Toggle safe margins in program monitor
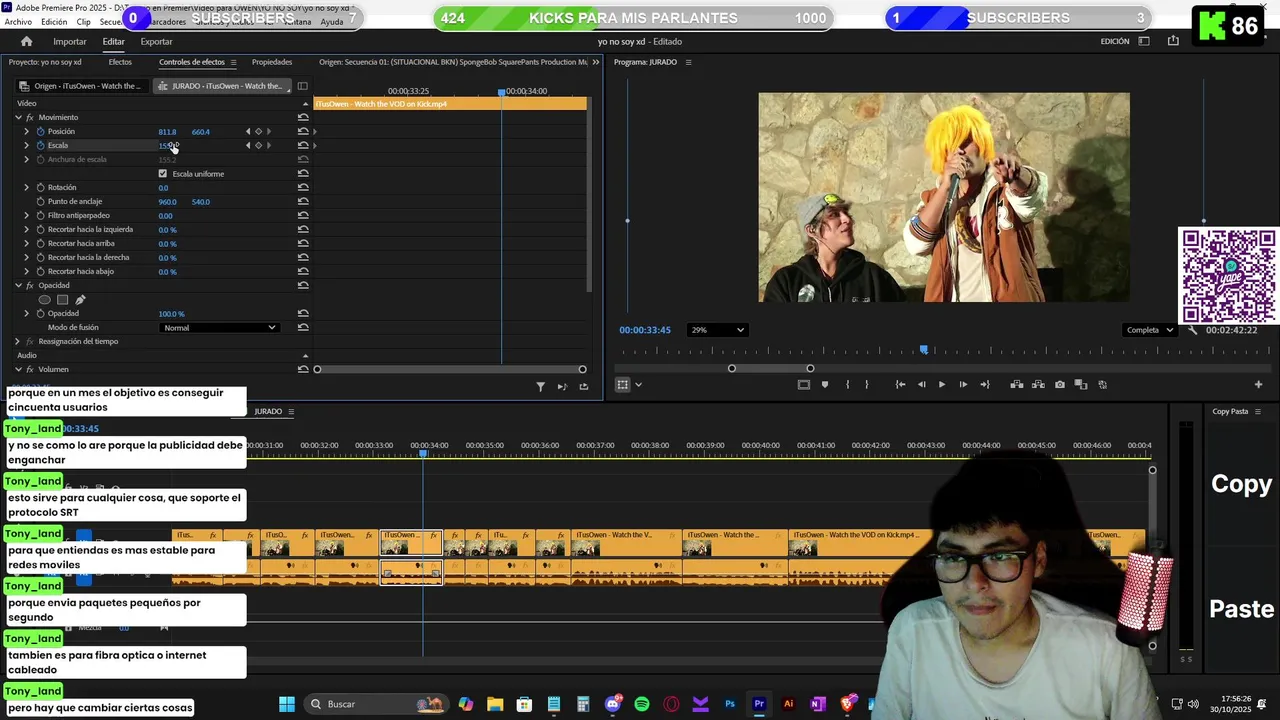This screenshot has width=1280, height=720. click(x=803, y=384)
